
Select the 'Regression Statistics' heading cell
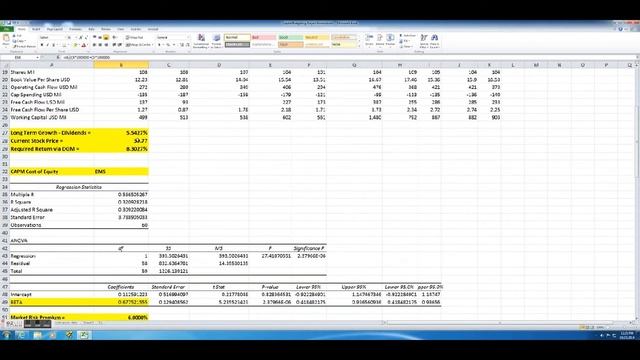click(x=79, y=187)
